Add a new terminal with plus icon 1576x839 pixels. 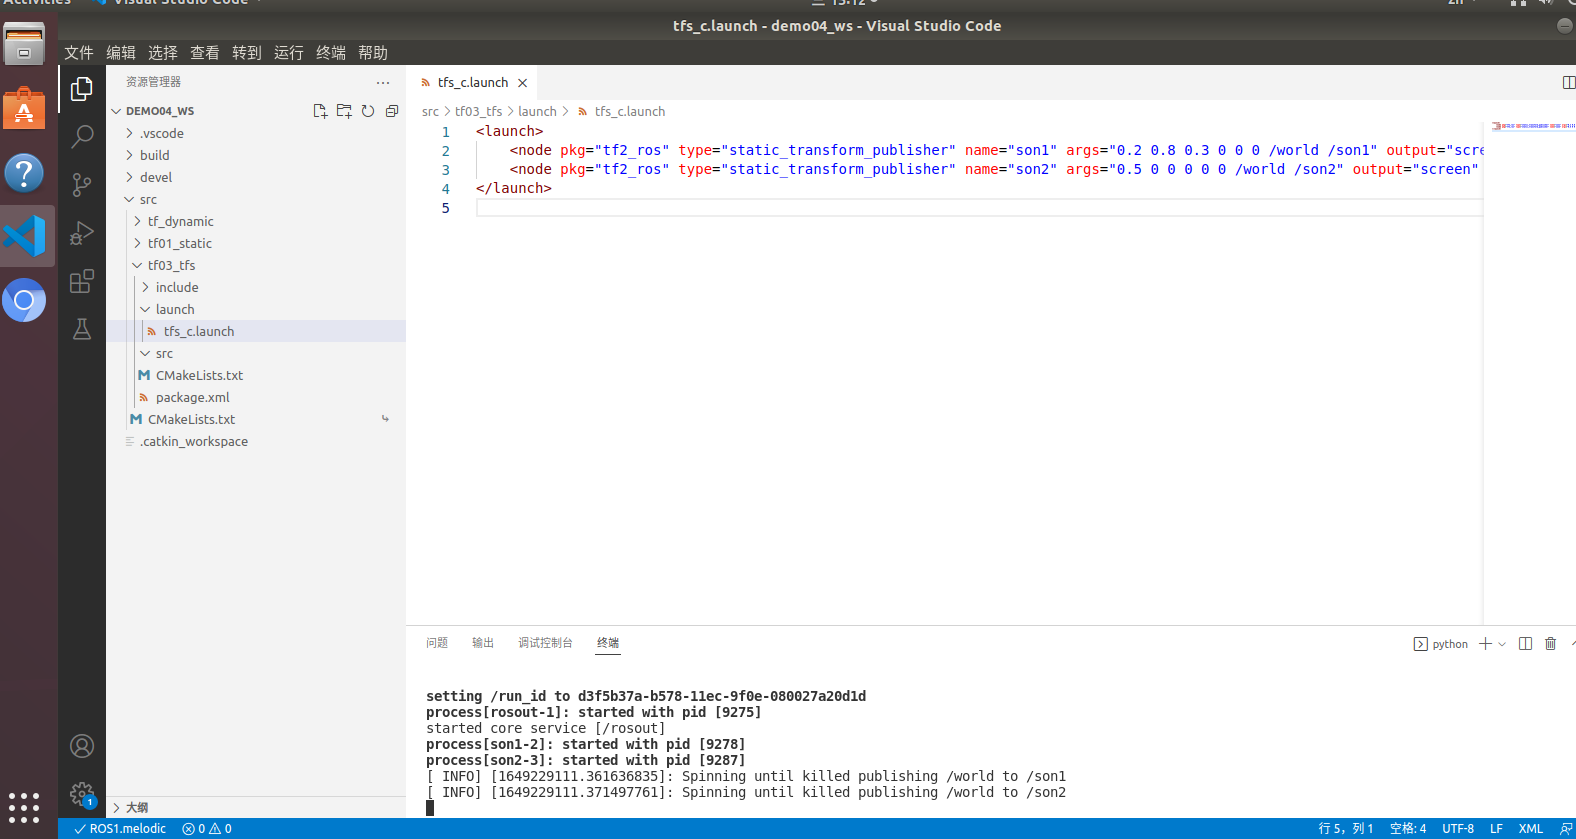coord(1486,644)
